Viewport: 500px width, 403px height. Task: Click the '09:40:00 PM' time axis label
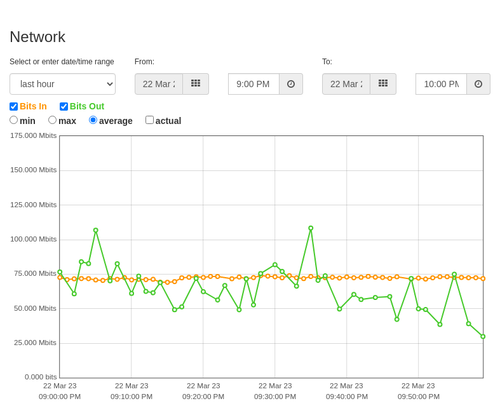[x=347, y=397]
